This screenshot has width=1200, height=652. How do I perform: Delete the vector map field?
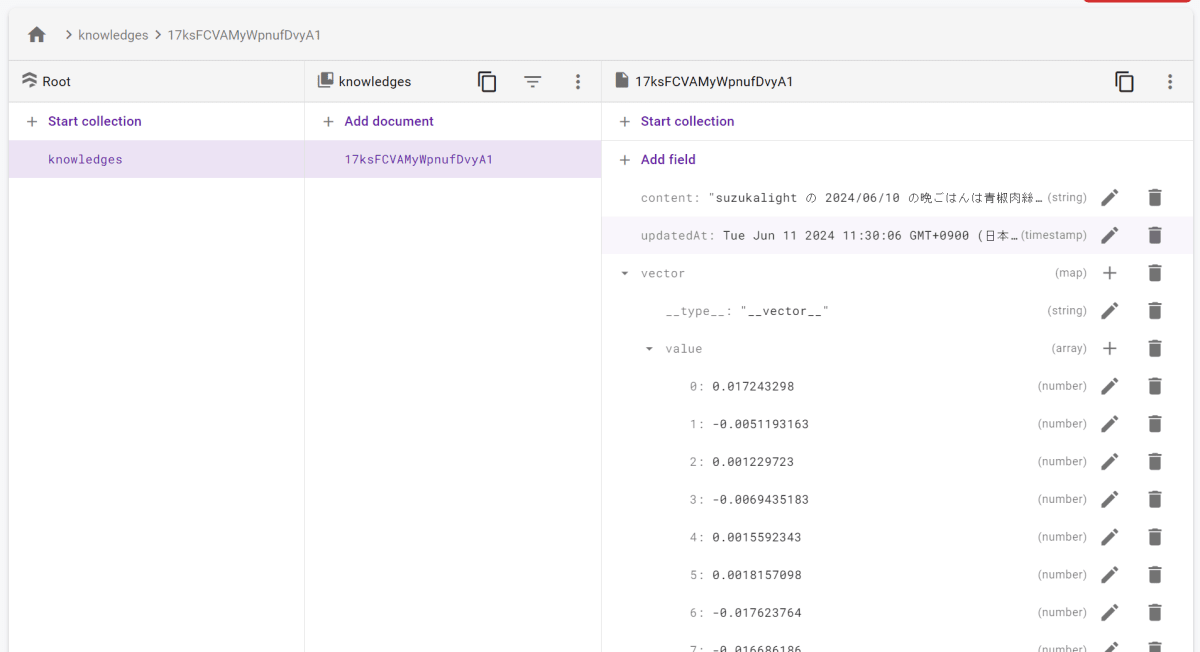[1155, 273]
